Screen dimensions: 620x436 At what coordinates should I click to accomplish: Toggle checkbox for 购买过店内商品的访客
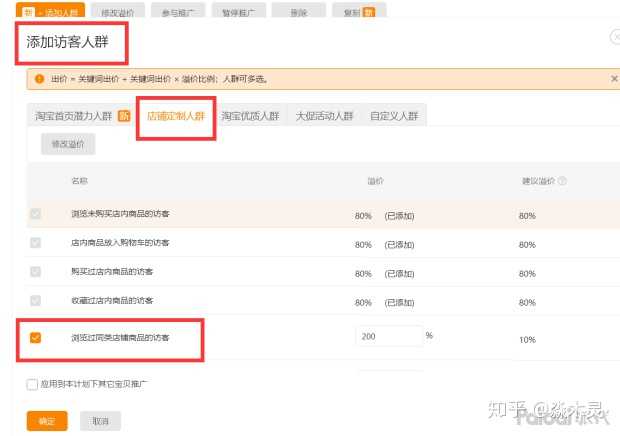pos(35,272)
